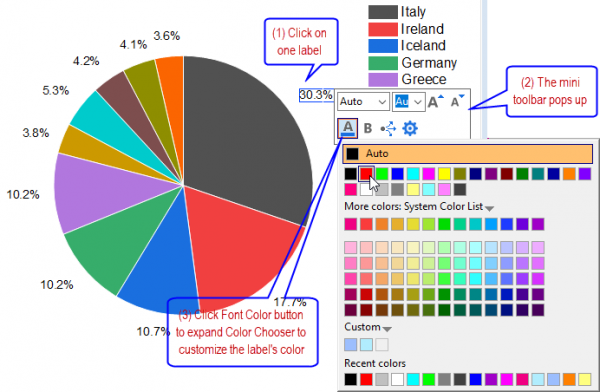Select the 3.6% pie label
The height and width of the screenshot is (392, 600).
tap(167, 36)
